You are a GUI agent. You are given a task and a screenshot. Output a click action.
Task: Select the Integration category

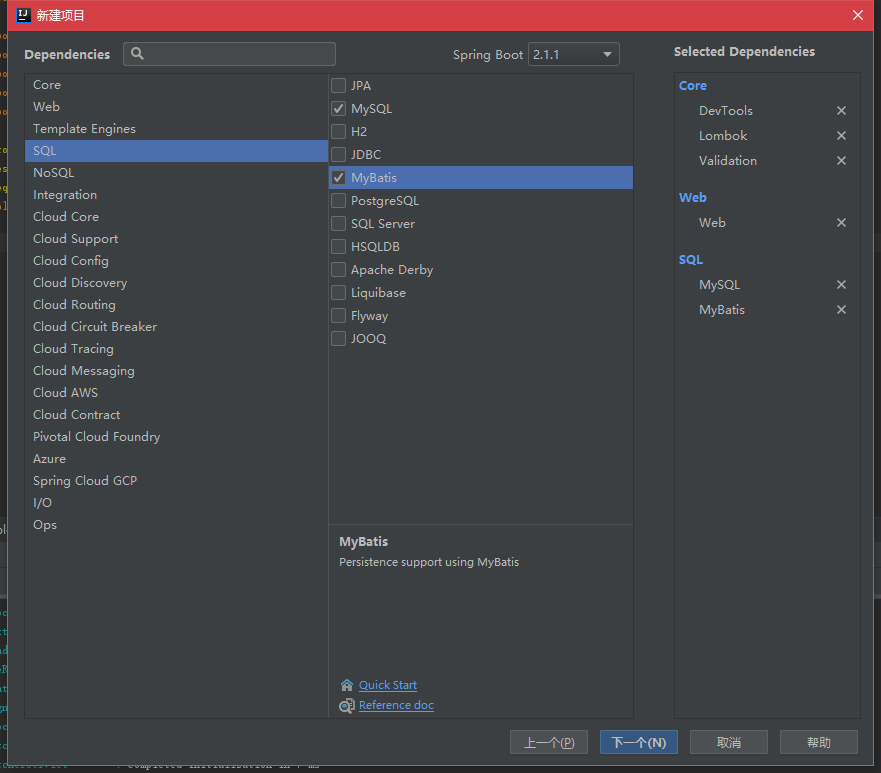(176, 194)
